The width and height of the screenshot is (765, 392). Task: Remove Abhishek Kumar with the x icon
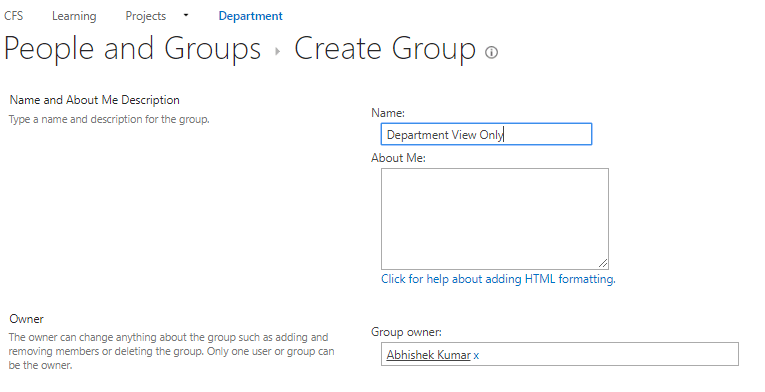pyautogui.click(x=476, y=356)
